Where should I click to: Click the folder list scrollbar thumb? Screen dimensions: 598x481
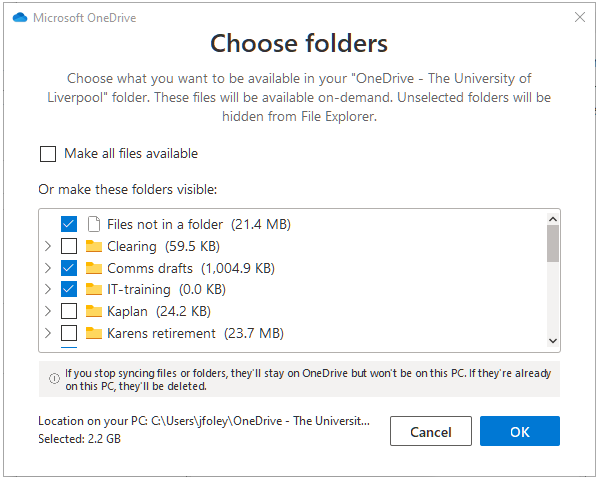click(553, 243)
